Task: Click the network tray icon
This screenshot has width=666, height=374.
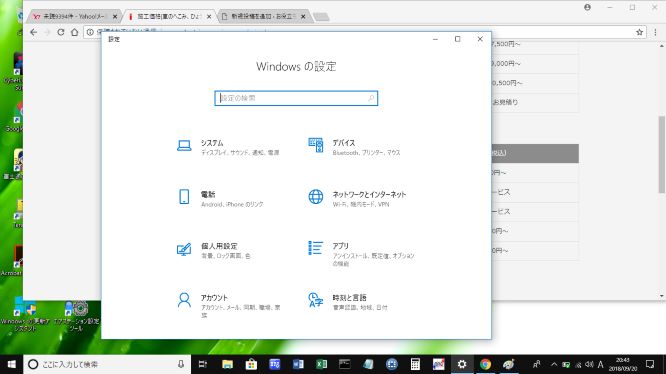Action: pyautogui.click(x=578, y=364)
